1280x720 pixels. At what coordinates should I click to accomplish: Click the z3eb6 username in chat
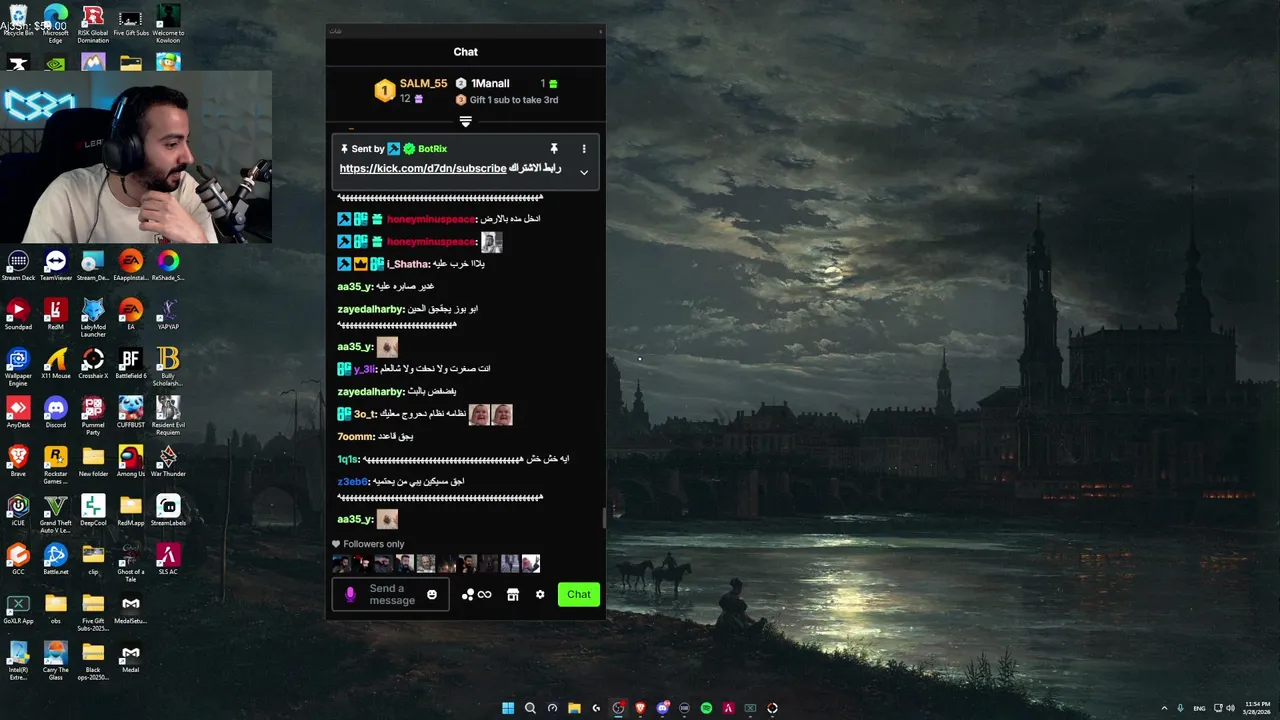(352, 482)
